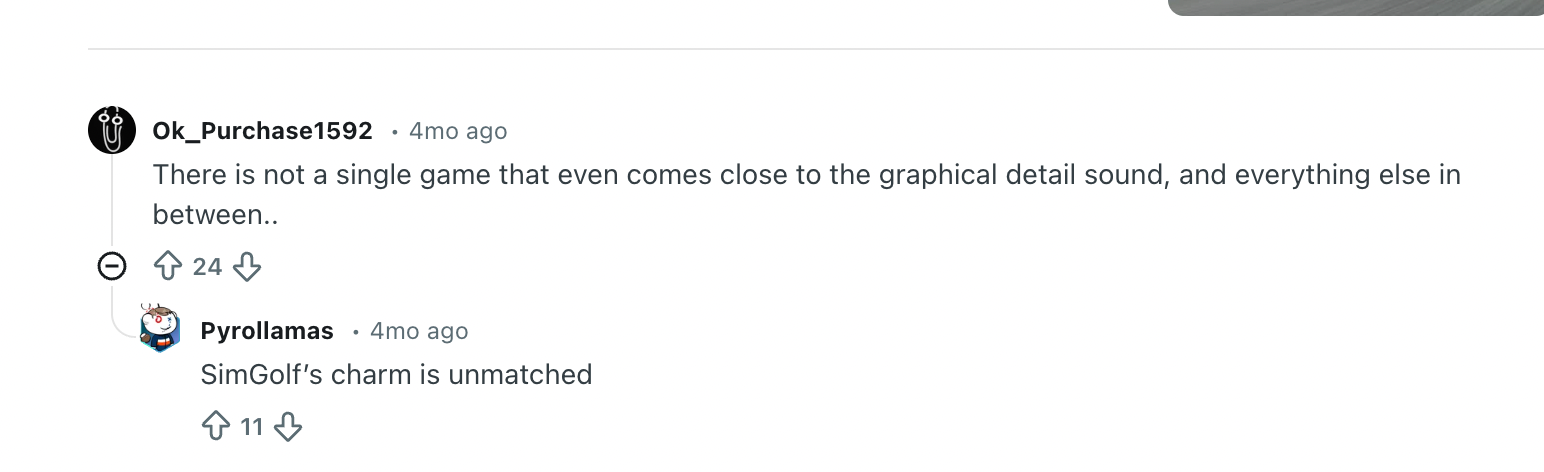Screen dimensions: 1544x472
Task: Downvote the Ok_Purchase1592 comment
Action: tap(246, 266)
